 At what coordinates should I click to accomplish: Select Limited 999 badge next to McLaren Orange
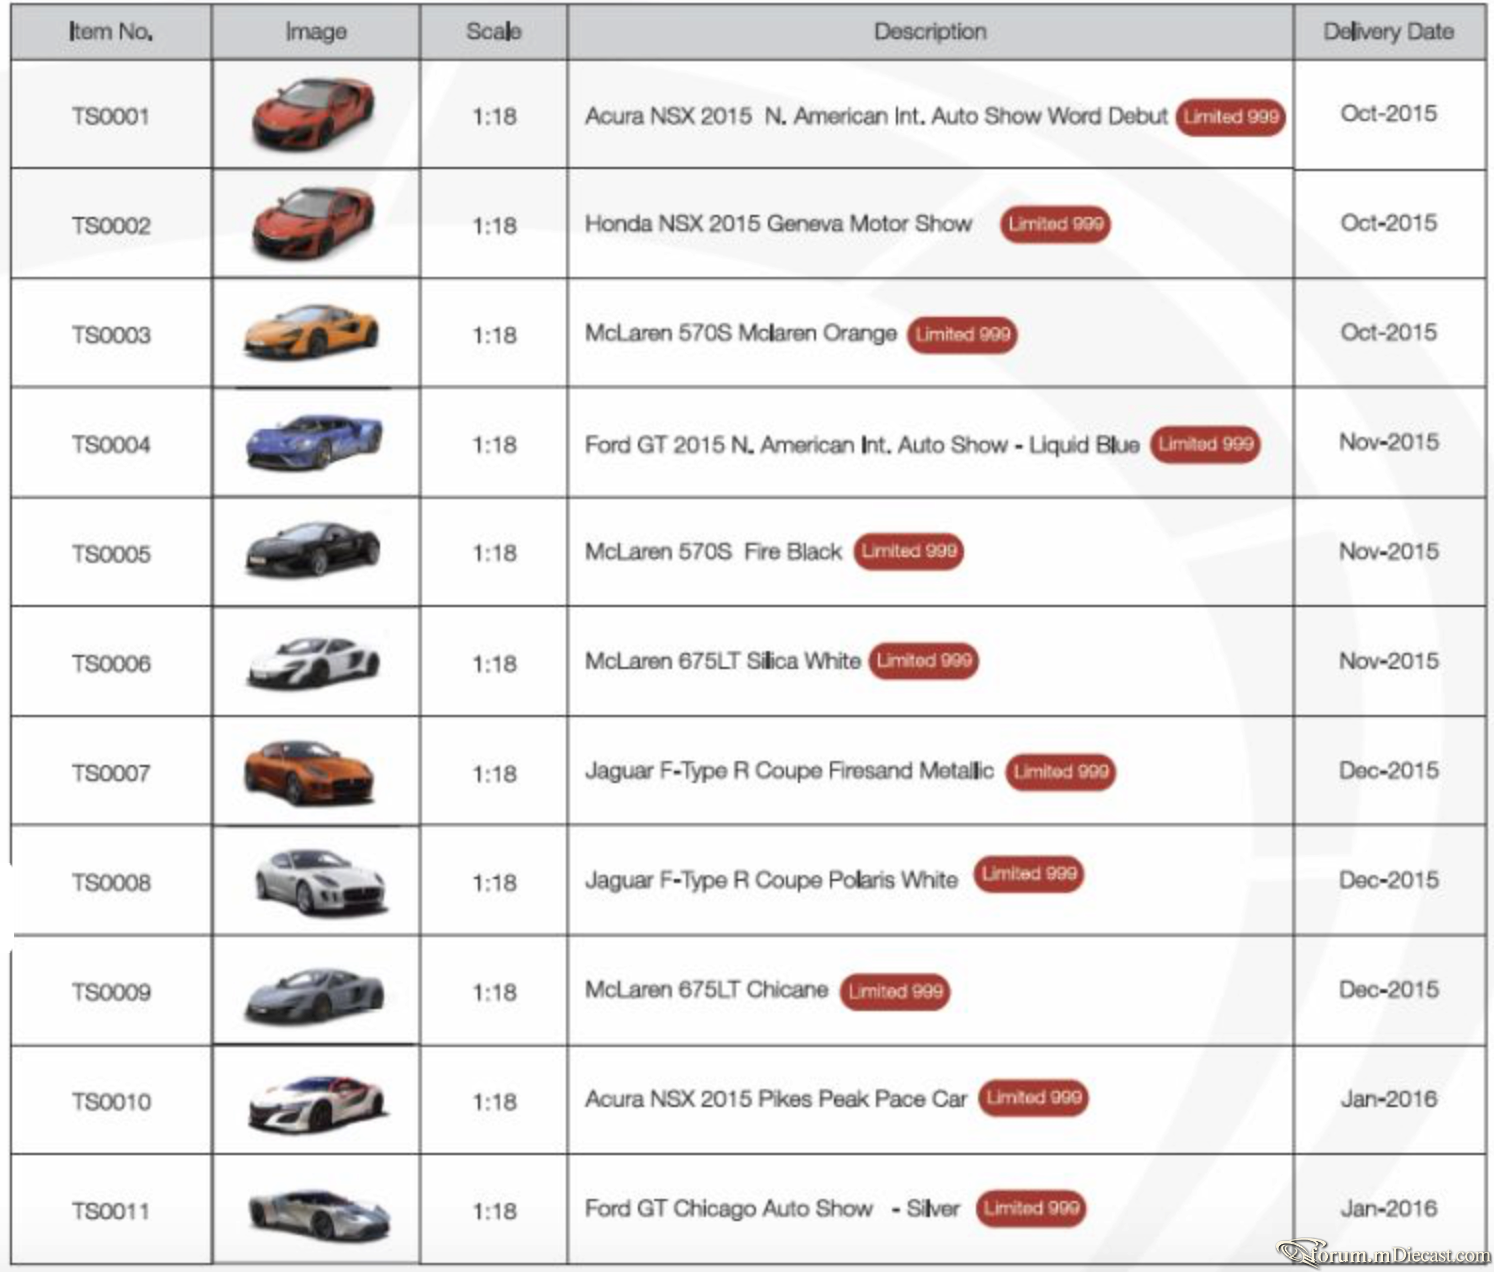(962, 334)
